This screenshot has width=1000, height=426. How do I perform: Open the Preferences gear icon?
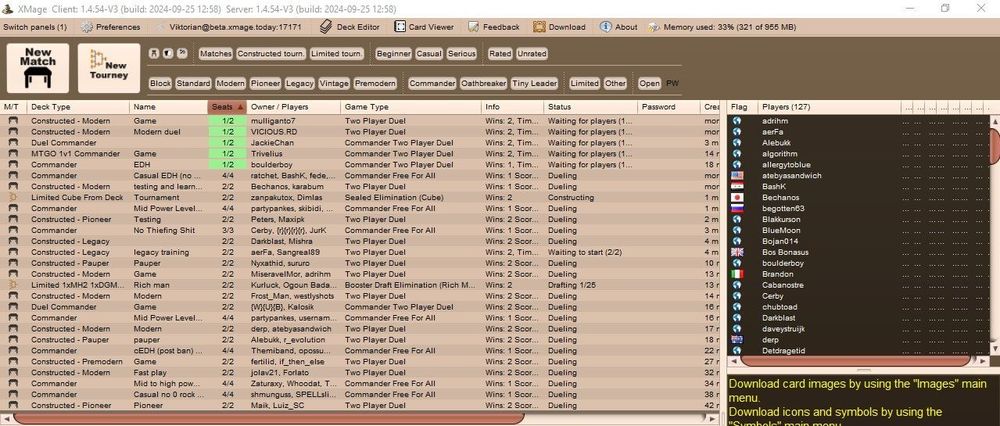click(x=87, y=27)
